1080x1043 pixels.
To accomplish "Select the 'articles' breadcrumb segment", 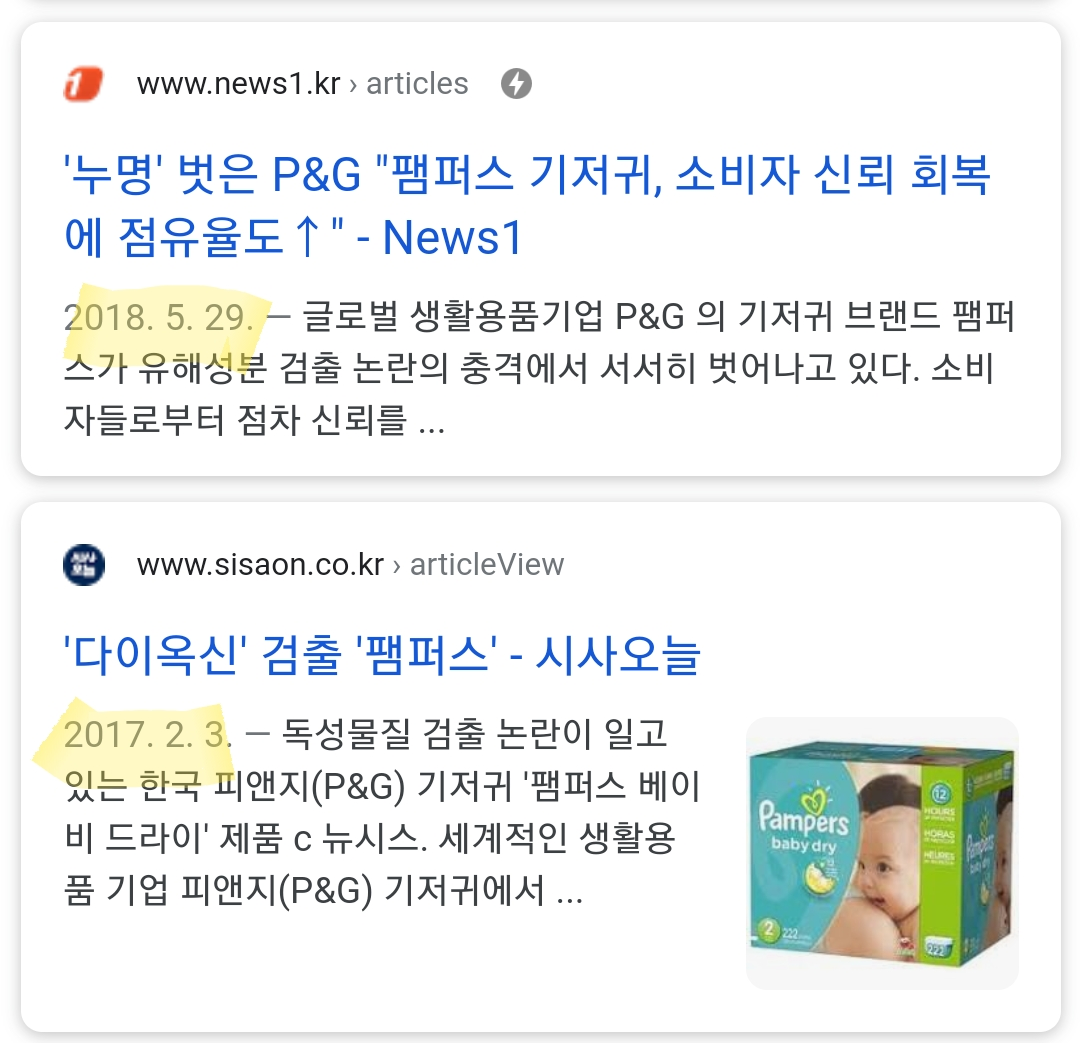I will point(417,84).
